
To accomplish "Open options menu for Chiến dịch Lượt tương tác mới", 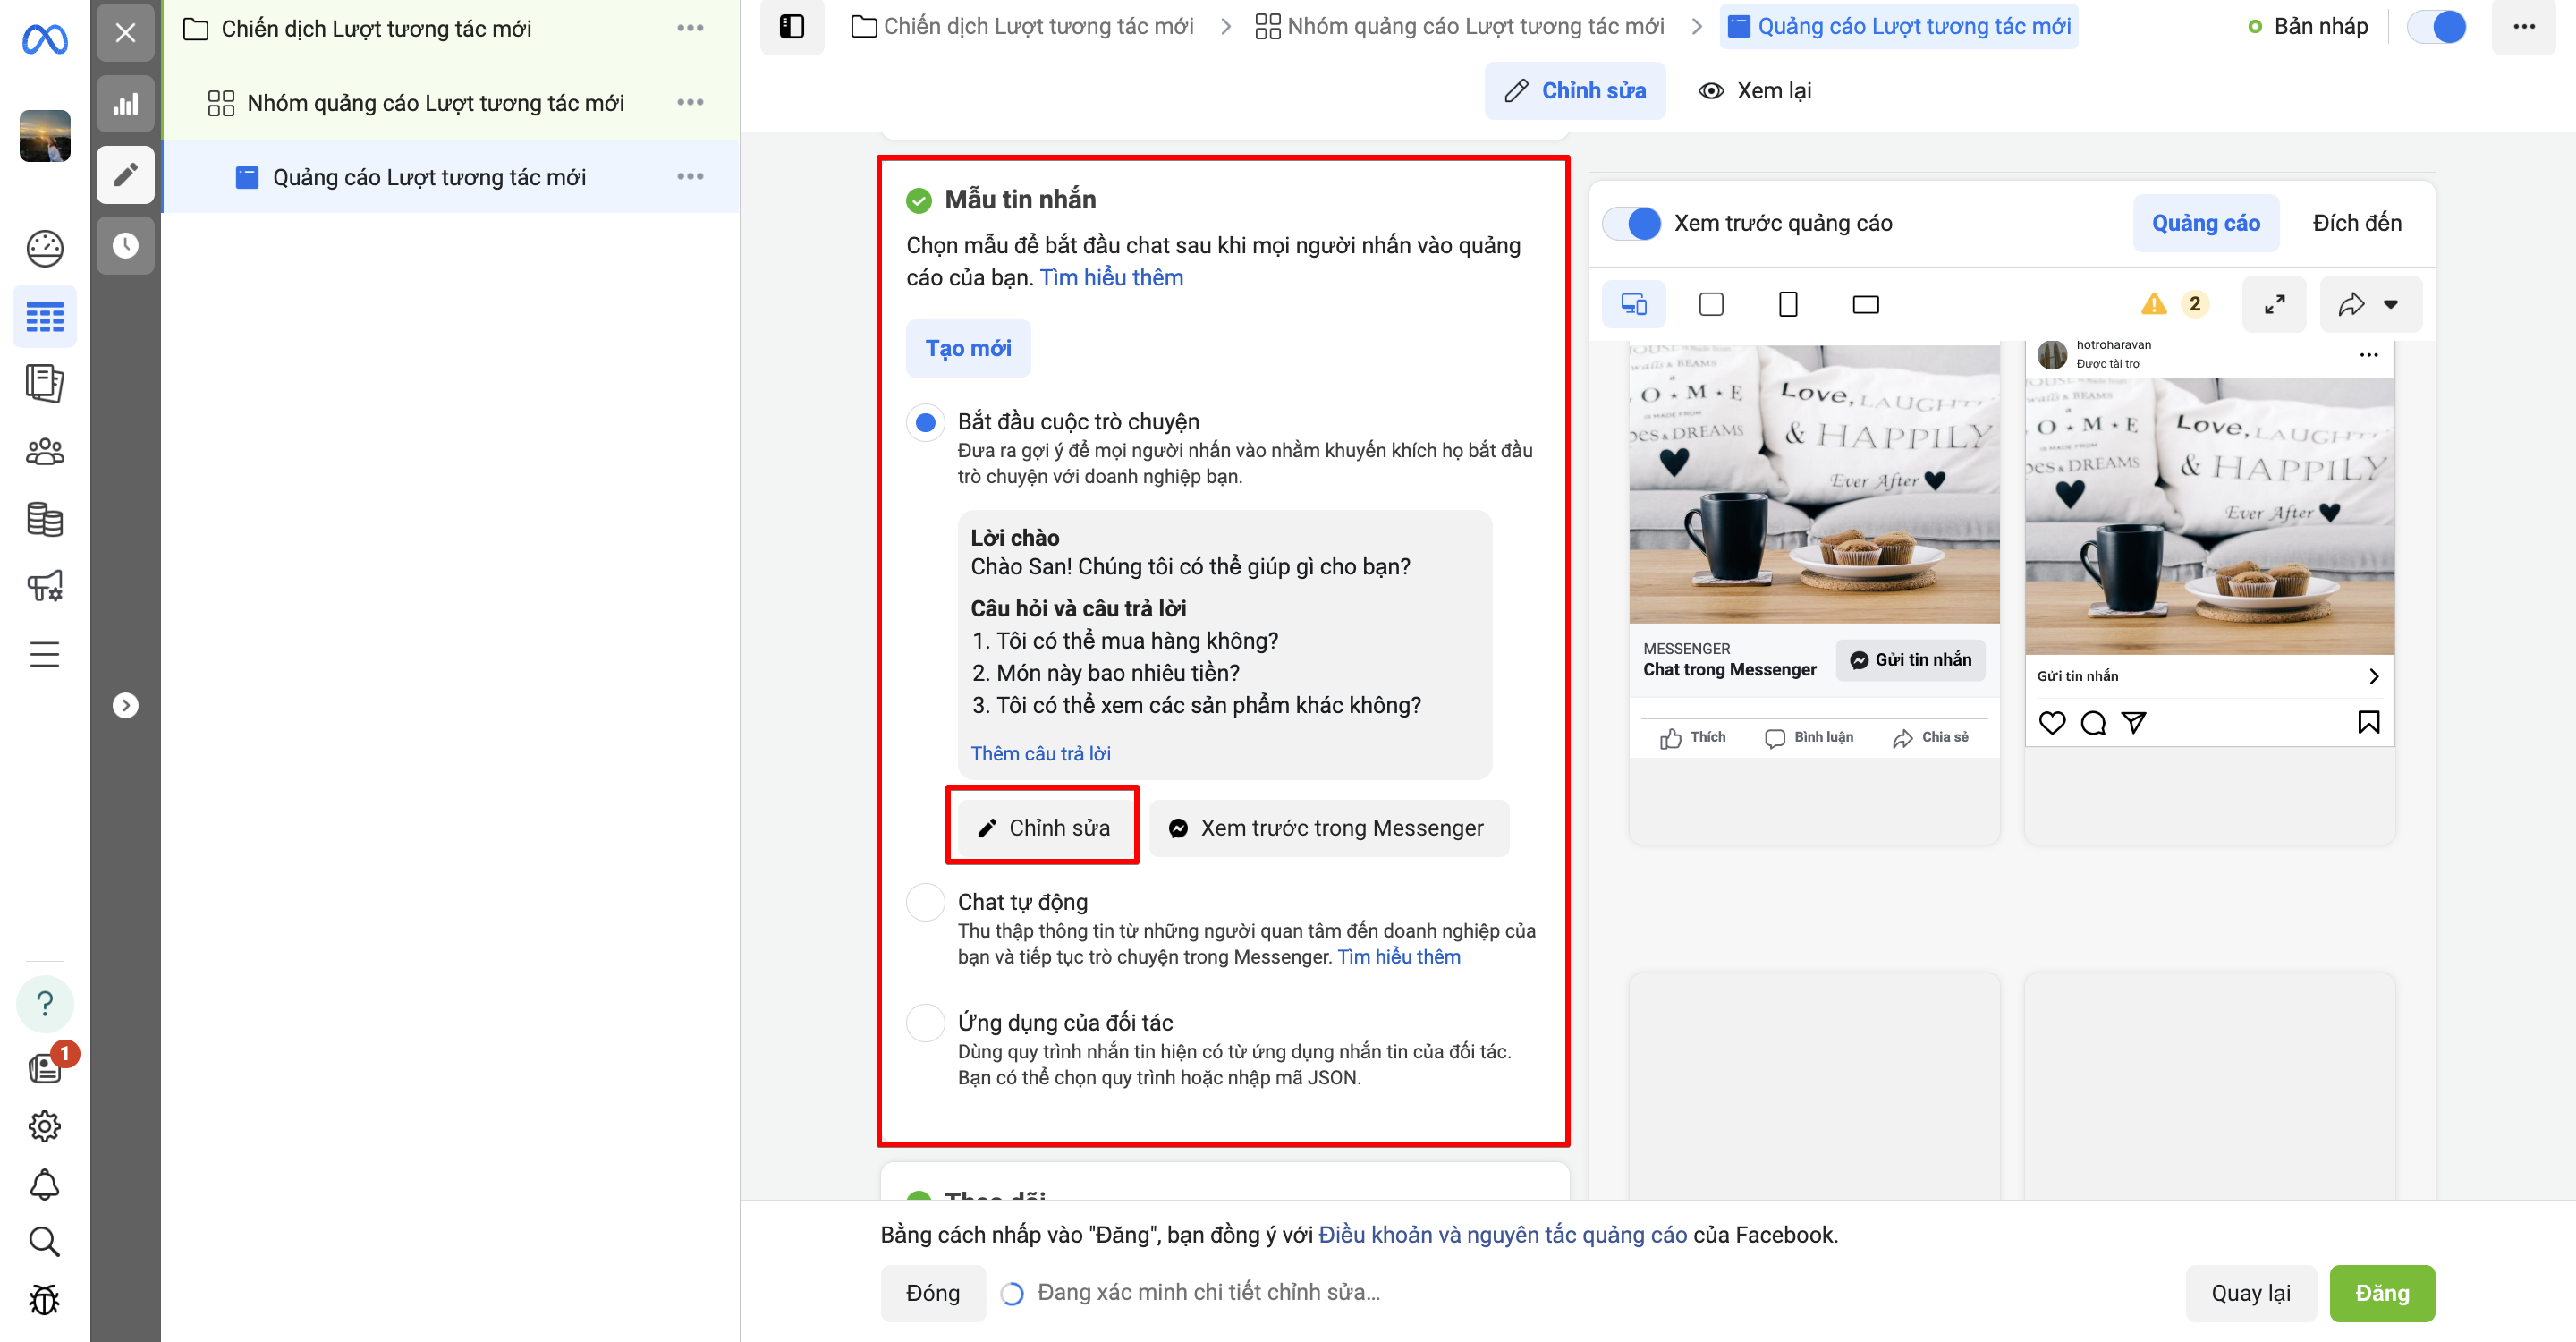I will pyautogui.click(x=690, y=28).
